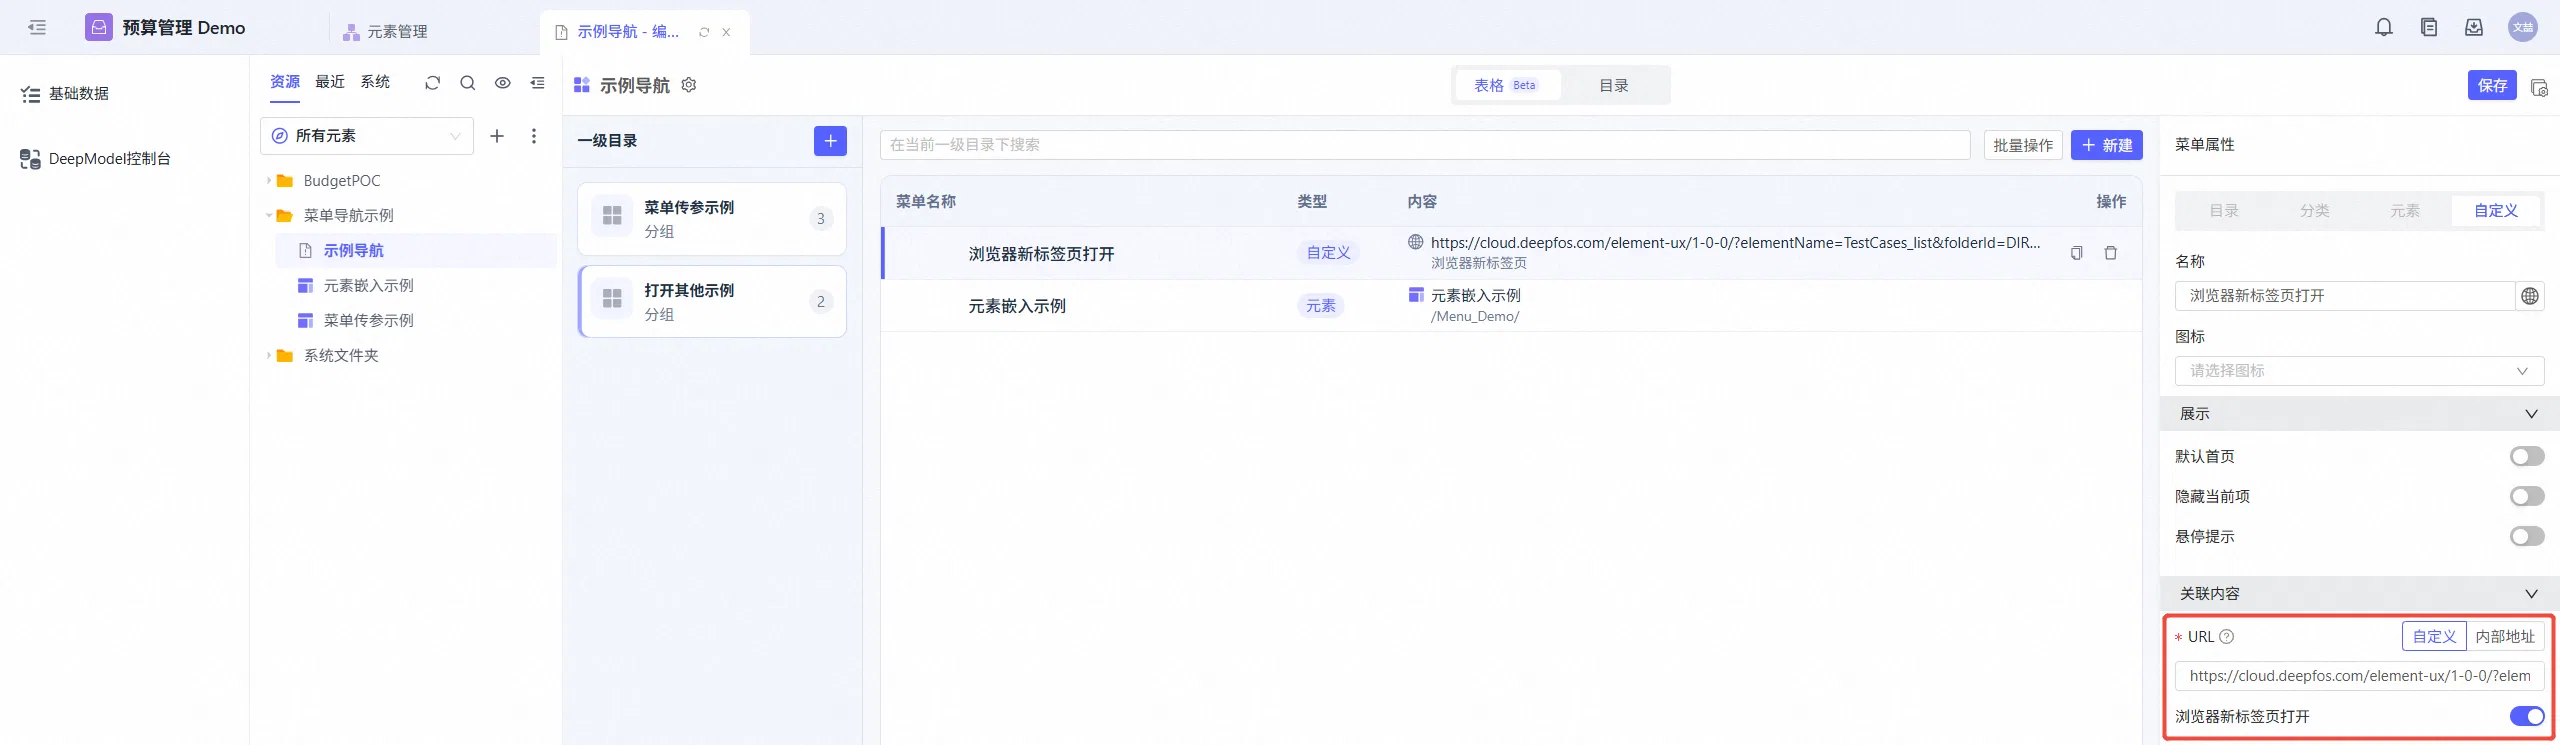Select the 元素 menu type tab

click(x=2405, y=211)
